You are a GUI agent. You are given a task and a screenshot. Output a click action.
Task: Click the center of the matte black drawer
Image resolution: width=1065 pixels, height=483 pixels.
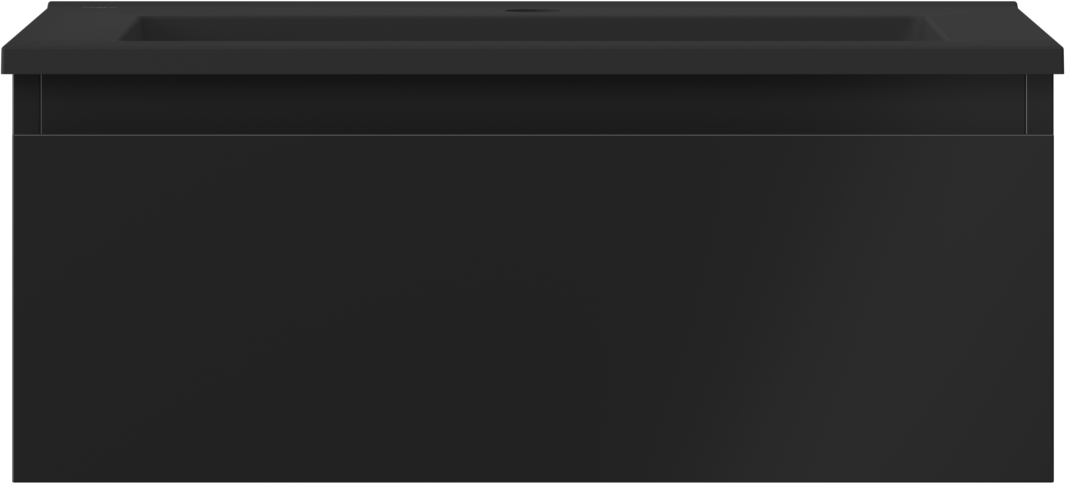pos(533,308)
